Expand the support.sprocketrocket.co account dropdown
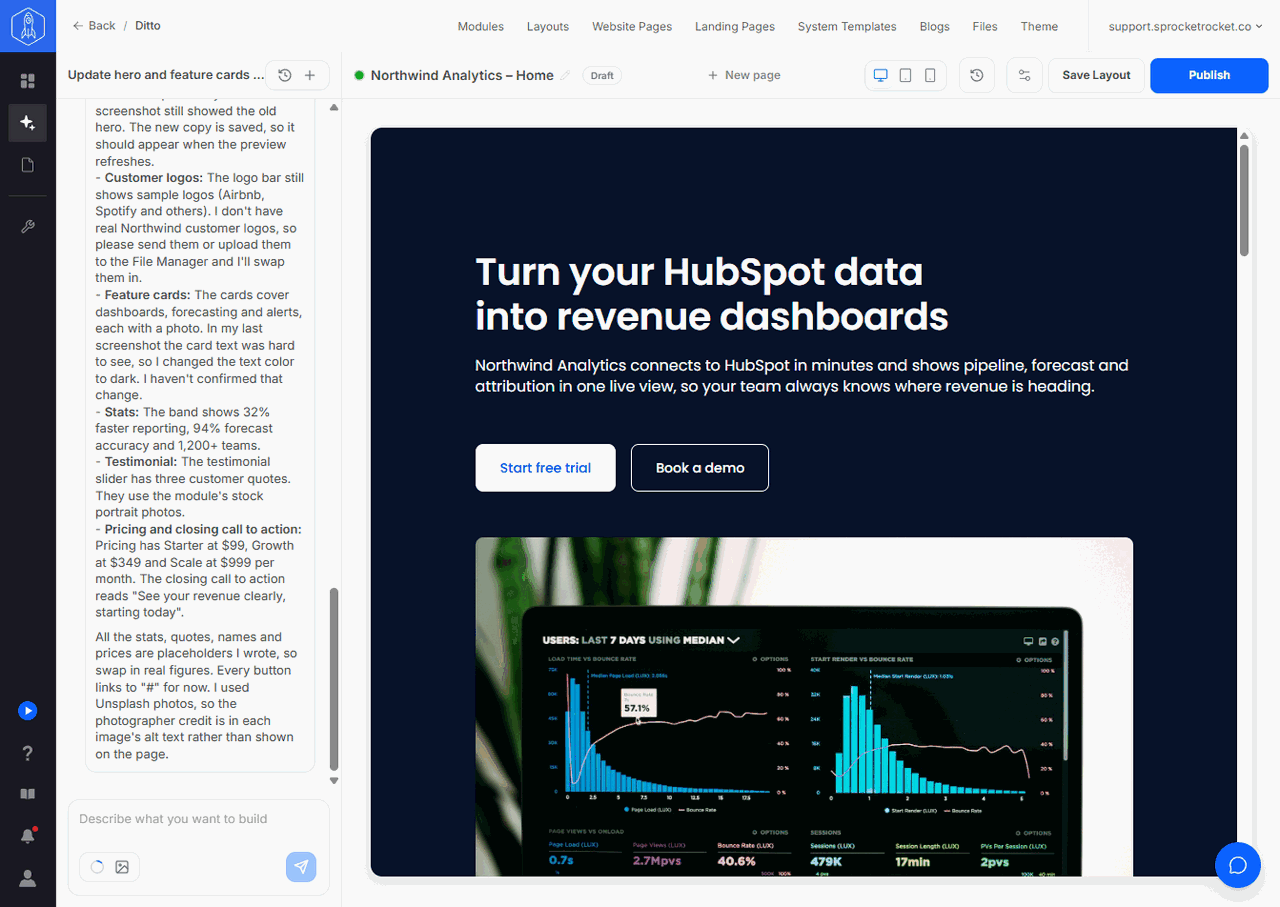Screen dimensions: 1280x907 [1185, 26]
